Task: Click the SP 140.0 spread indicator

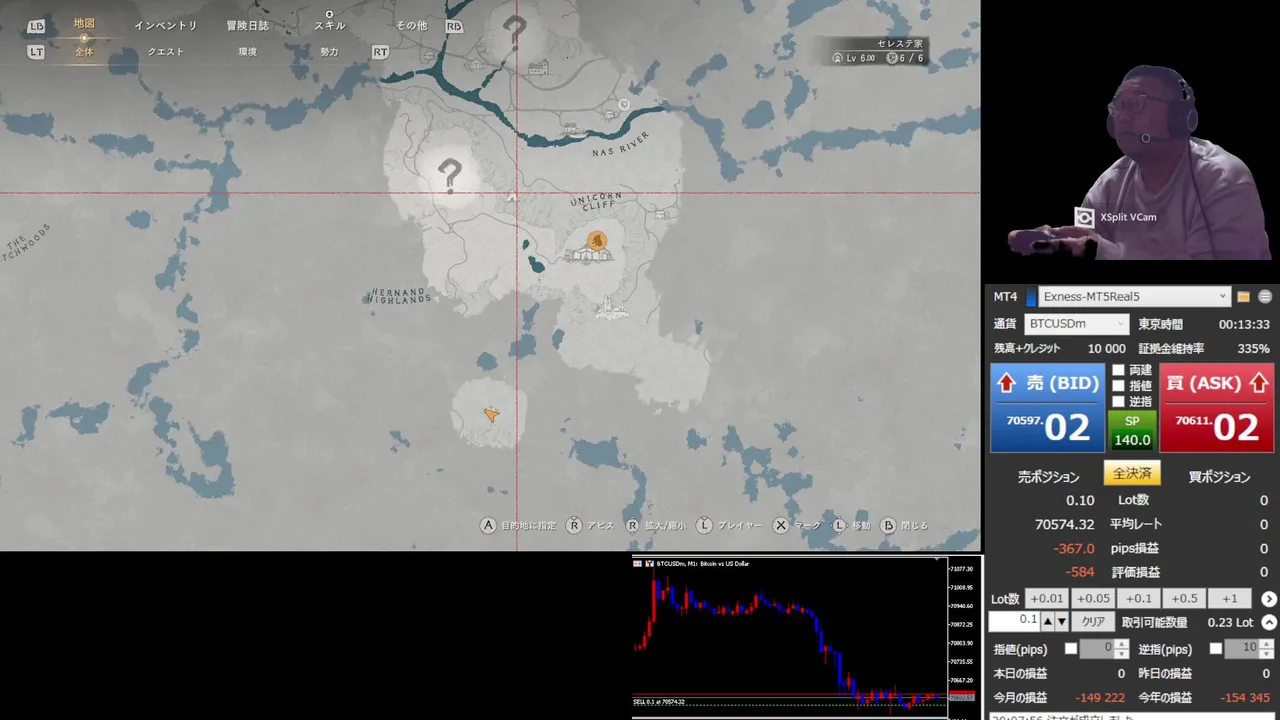Action: (x=1132, y=431)
